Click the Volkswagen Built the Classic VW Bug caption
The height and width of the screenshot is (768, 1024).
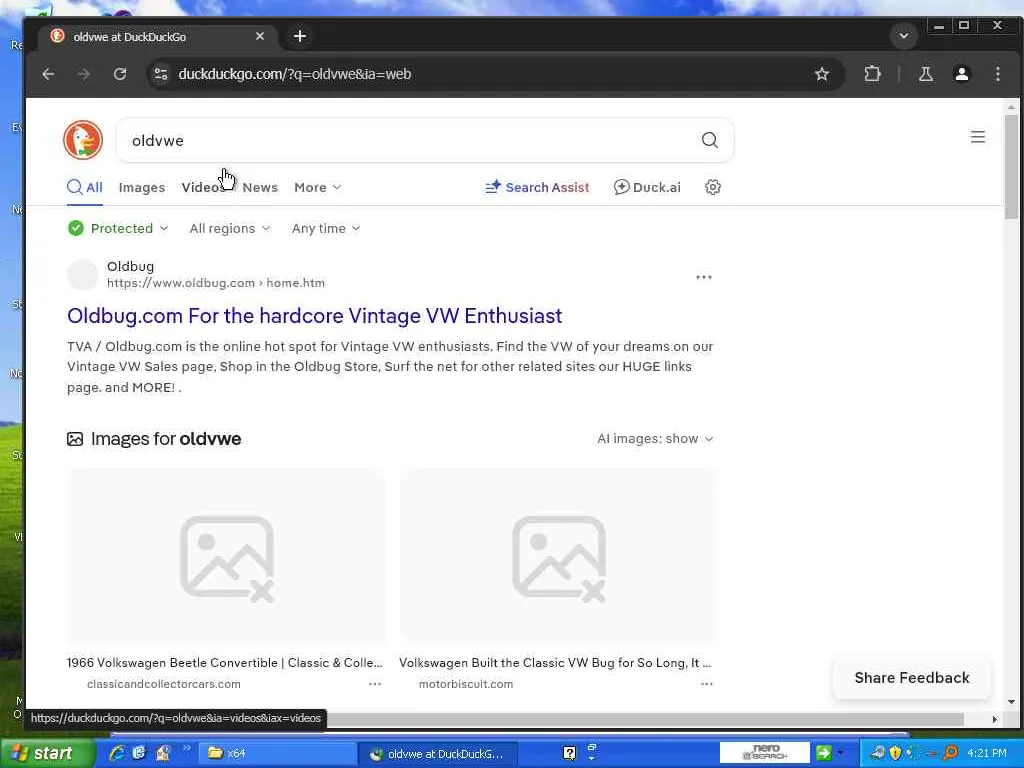(555, 663)
